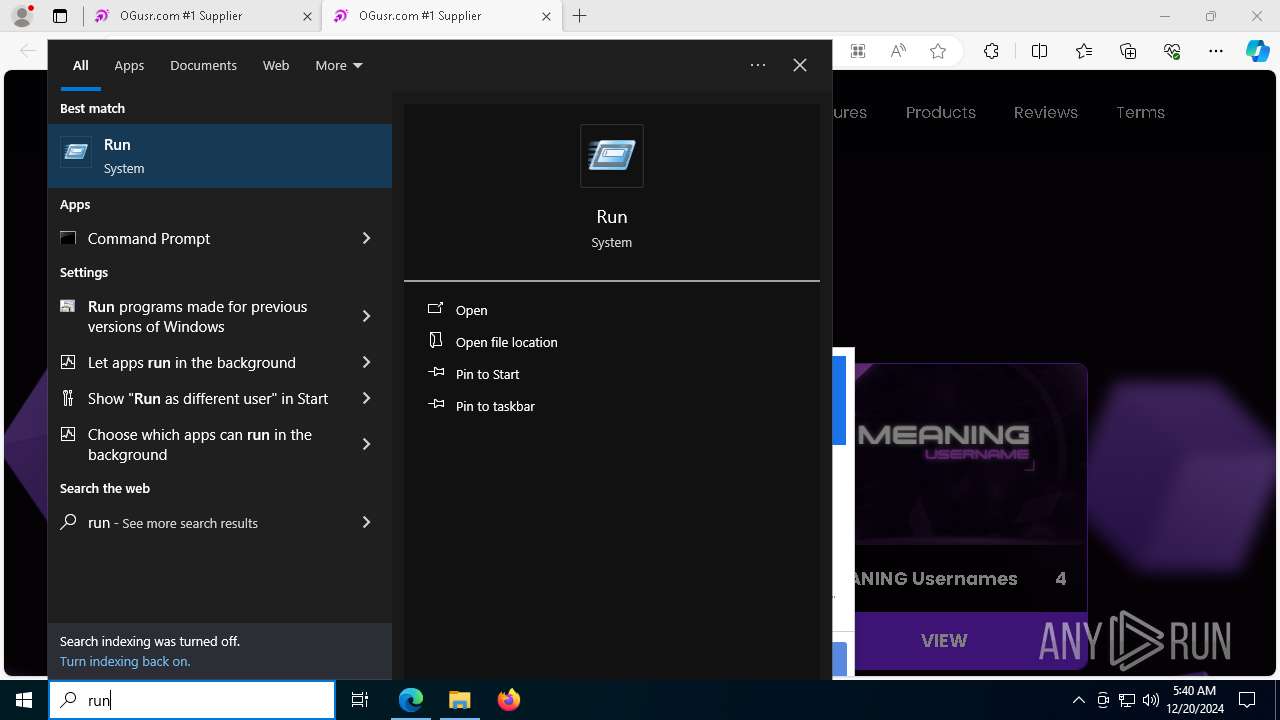Open Microsoft Edge from taskbar
1280x720 pixels.
click(x=411, y=700)
